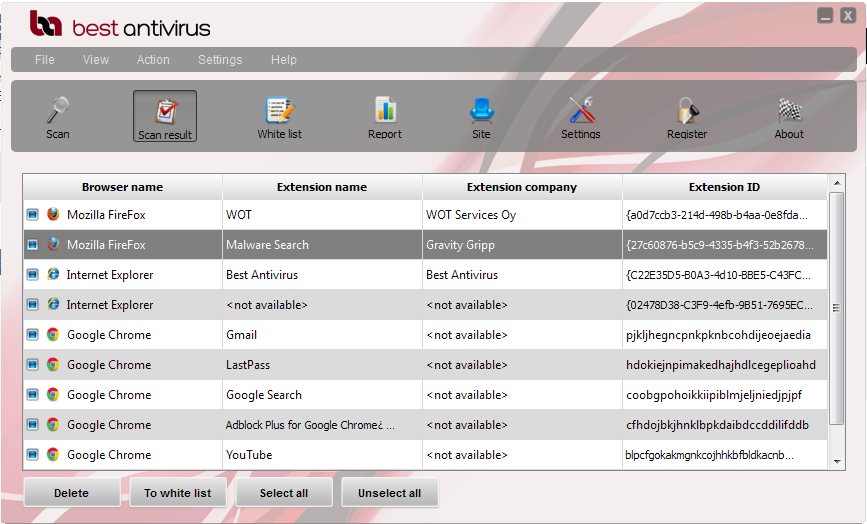Open the Register tool

click(687, 117)
